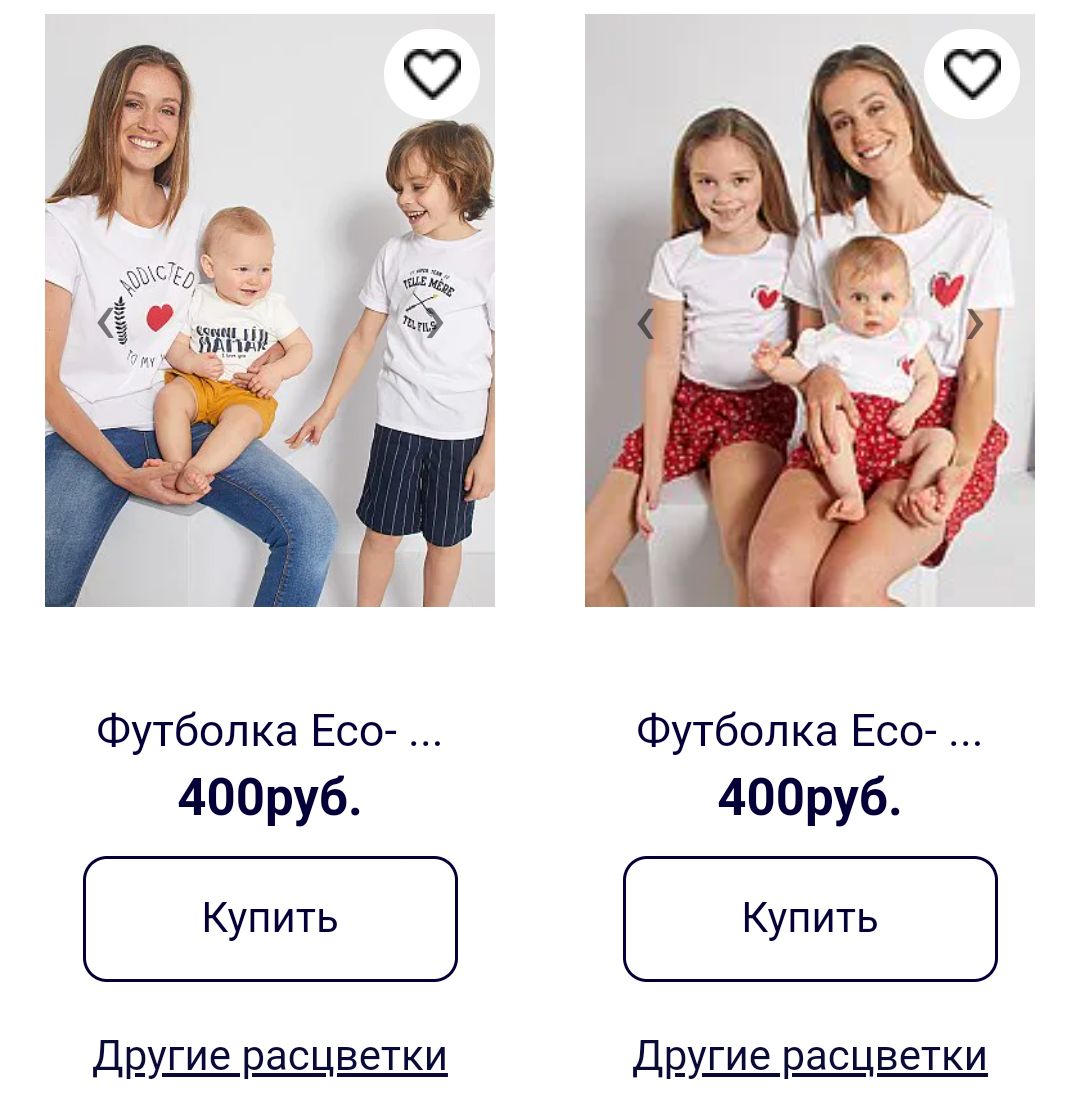This screenshot has height=1118, width=1080.
Task: Expand color options under the left Купить button
Action: pos(270,1057)
